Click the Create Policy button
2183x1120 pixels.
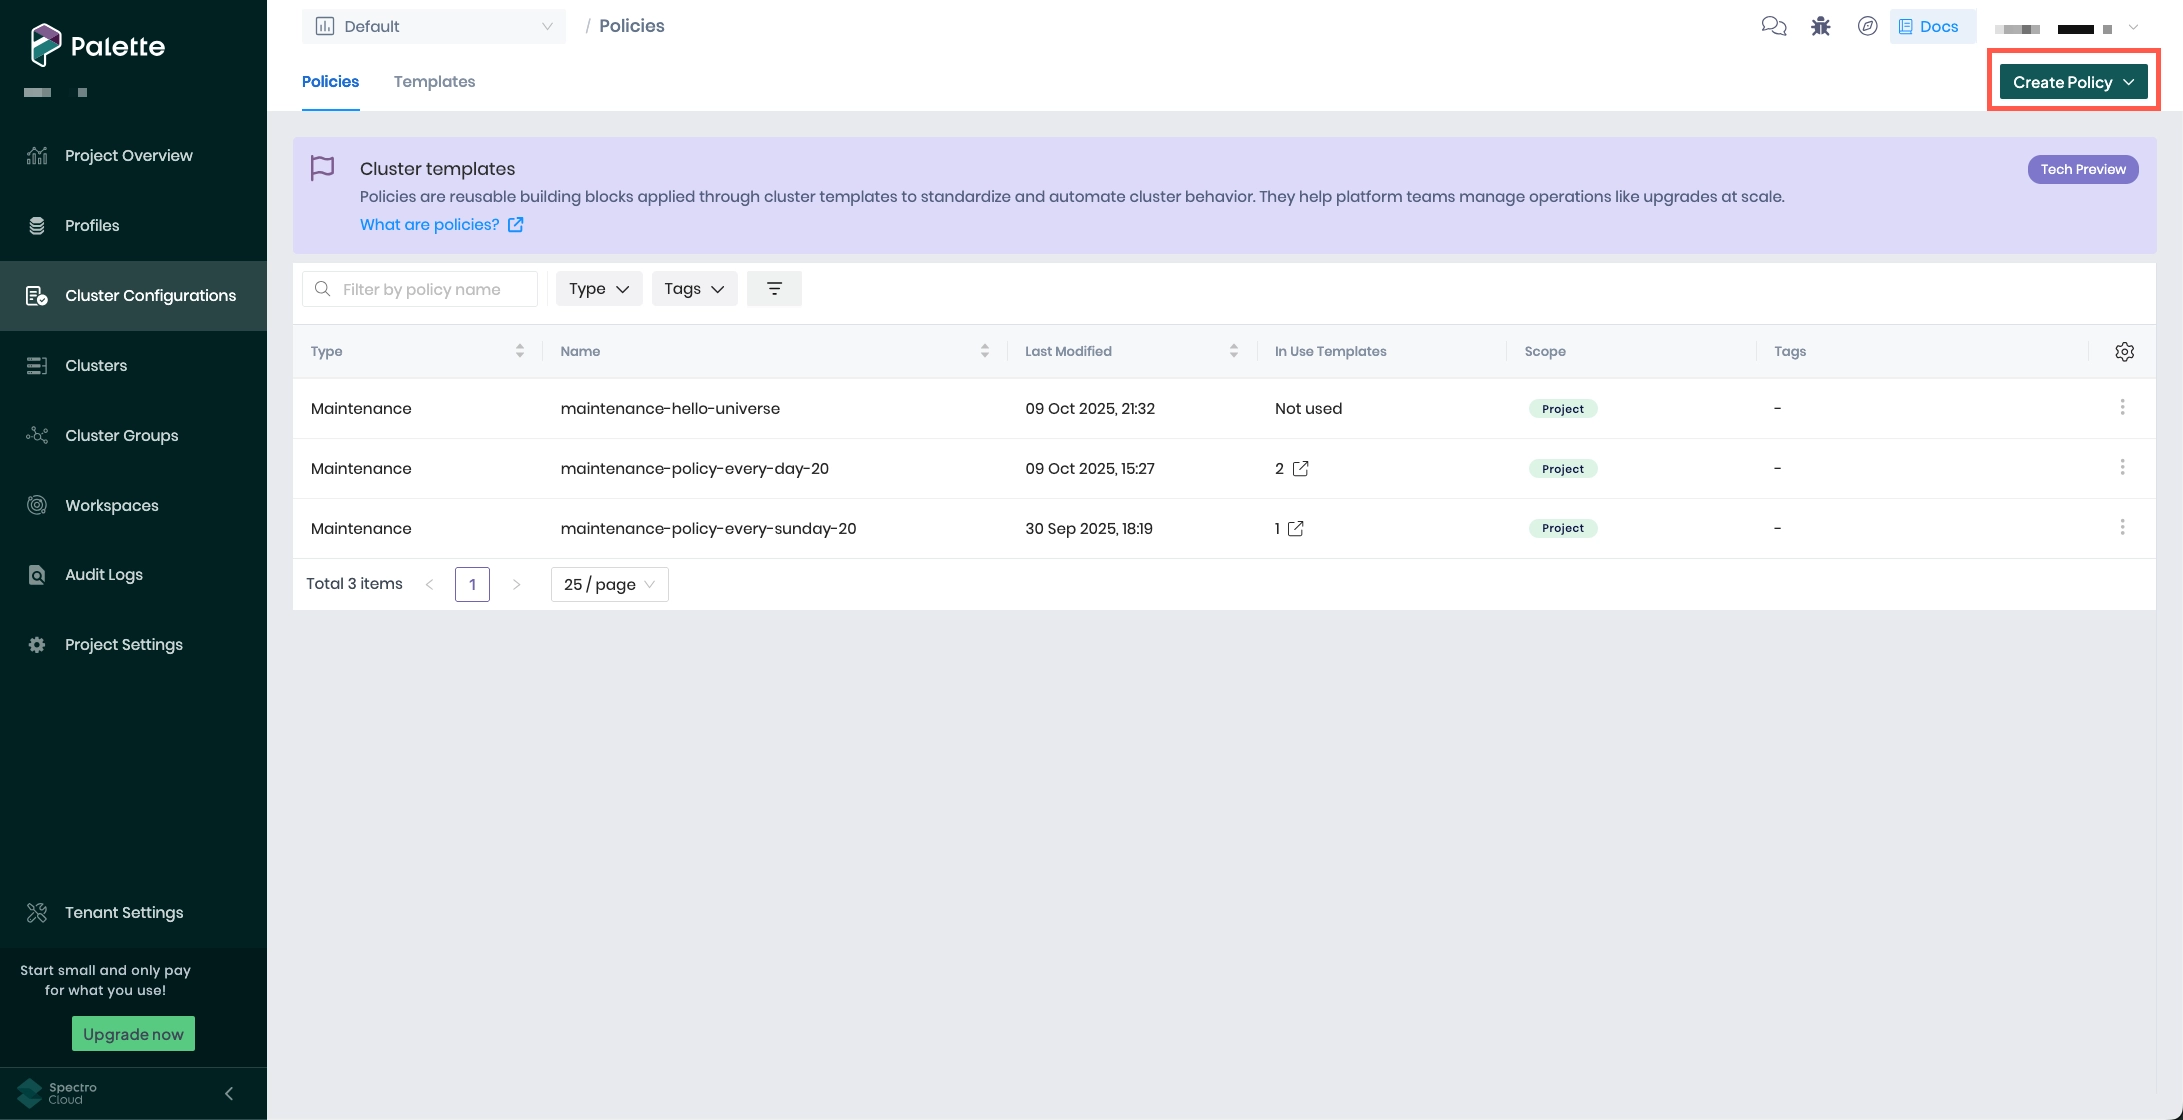coord(2072,81)
